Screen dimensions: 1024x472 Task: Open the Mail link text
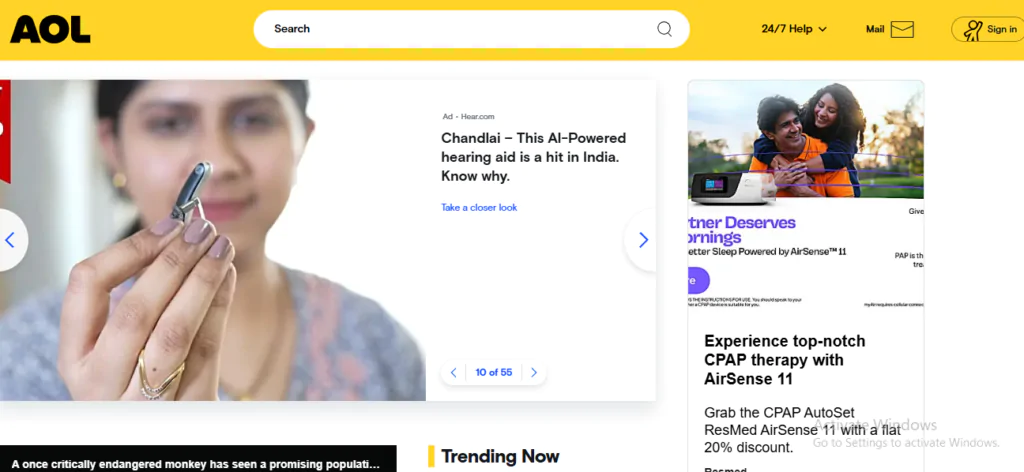point(875,29)
